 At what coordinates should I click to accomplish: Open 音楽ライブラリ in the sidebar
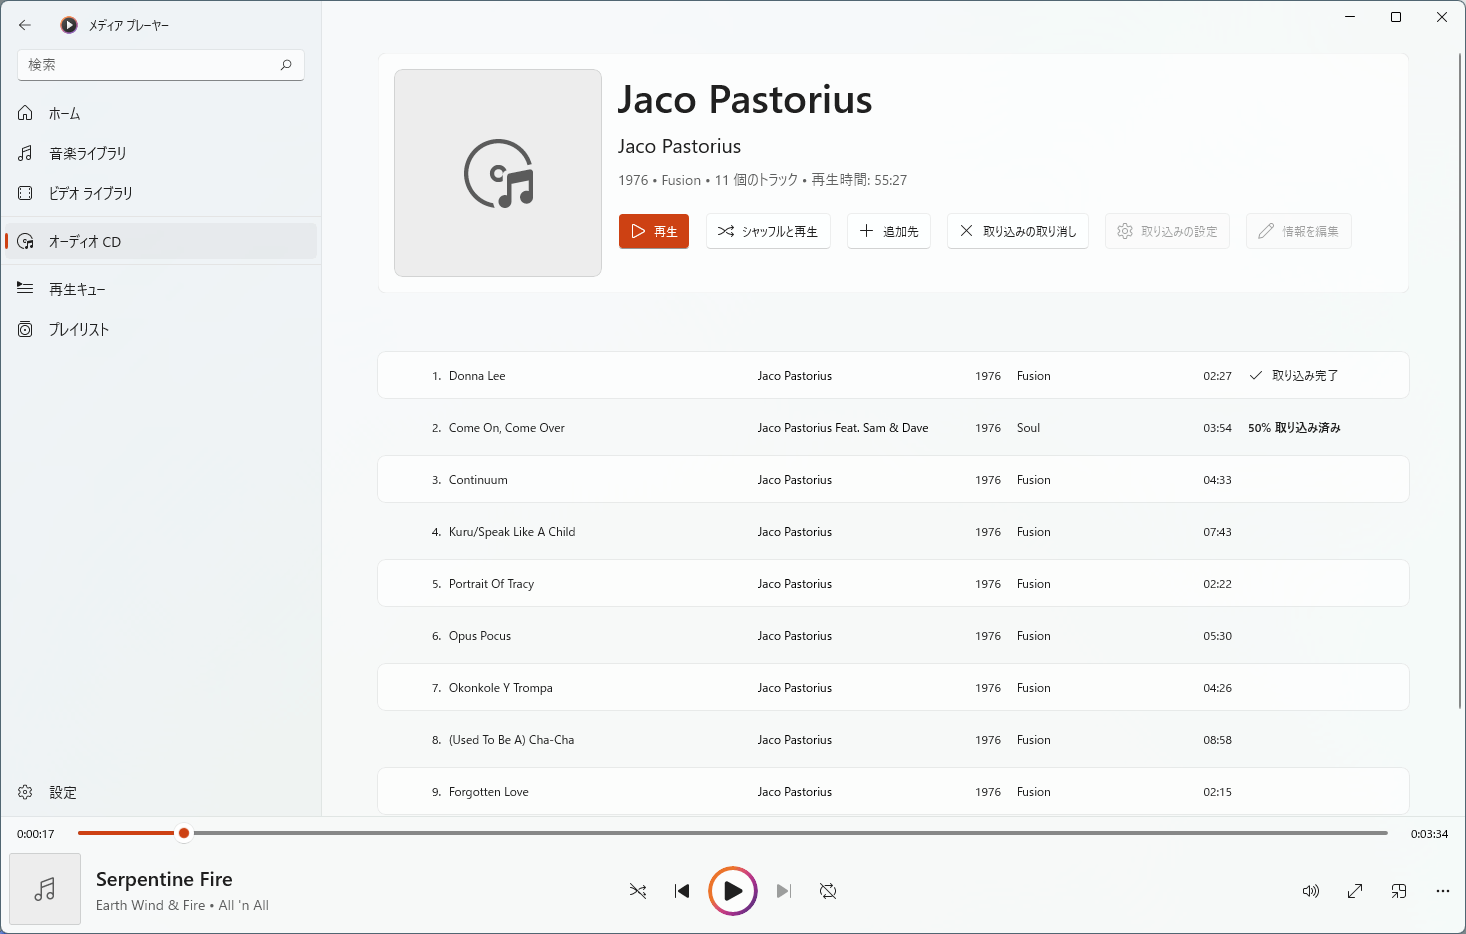[160, 153]
